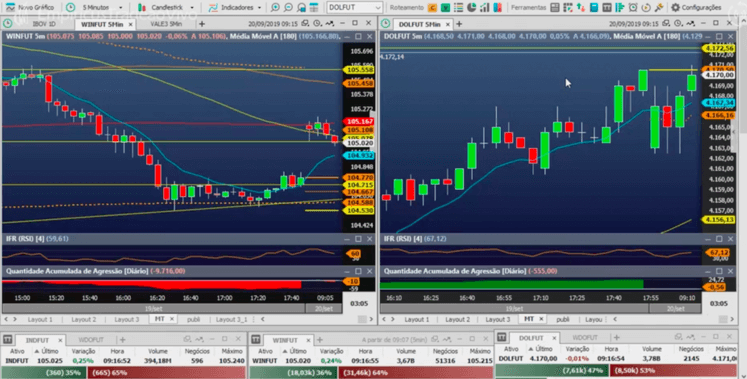
Task: Expand the Indicadores dropdown
Action: click(x=235, y=7)
